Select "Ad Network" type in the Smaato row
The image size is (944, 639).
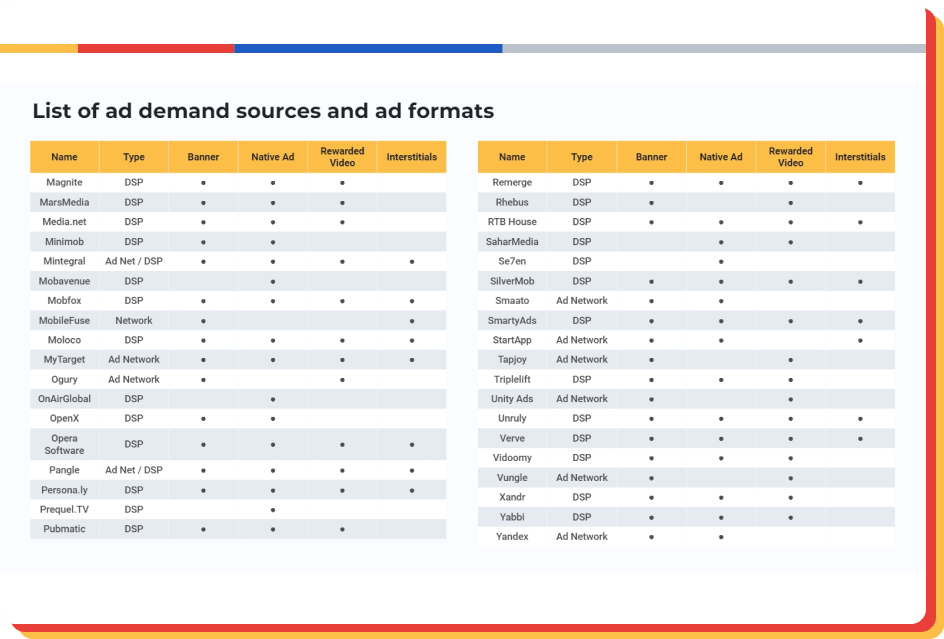582,301
